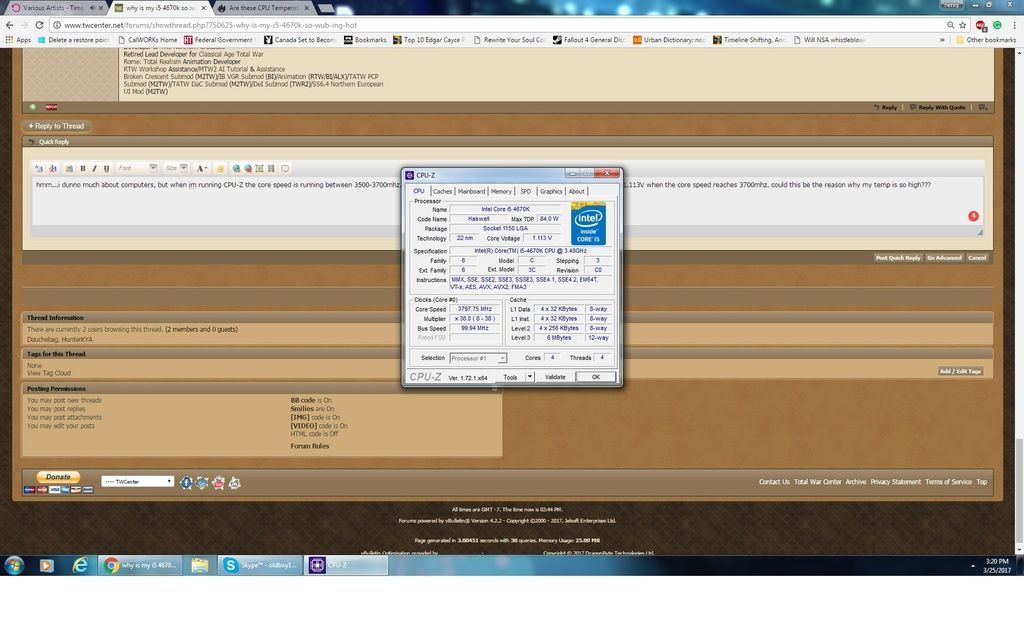This screenshot has height=634, width=1024.
Task: Open Internet Explorer from the taskbar
Action: tap(80, 565)
